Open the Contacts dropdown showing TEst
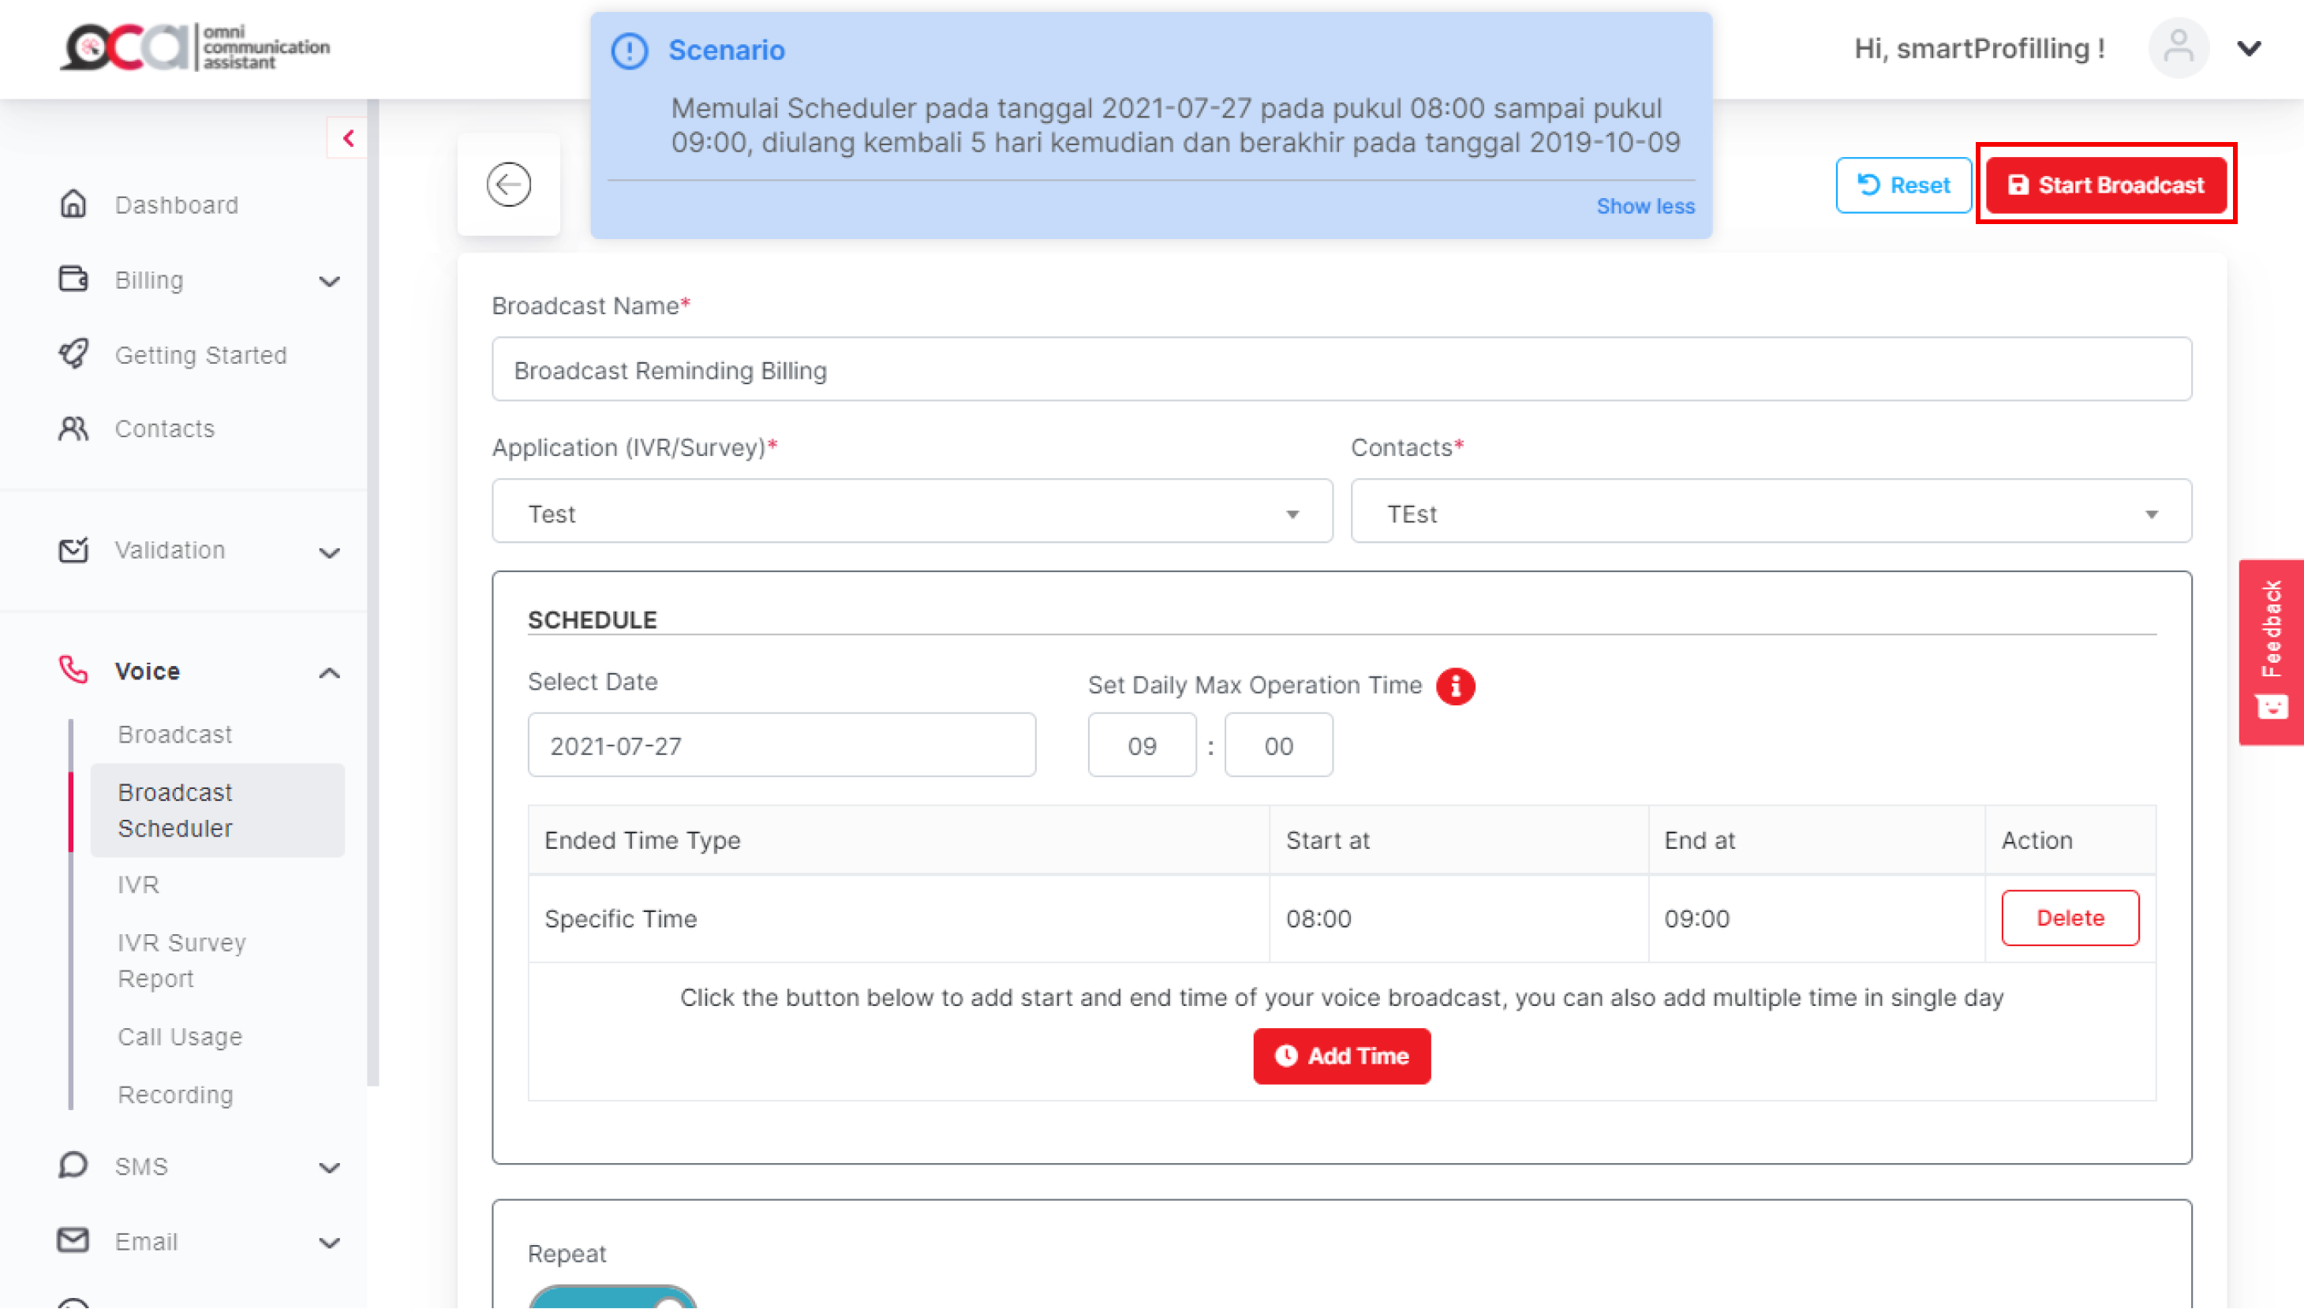The image size is (2304, 1309). click(x=1770, y=513)
